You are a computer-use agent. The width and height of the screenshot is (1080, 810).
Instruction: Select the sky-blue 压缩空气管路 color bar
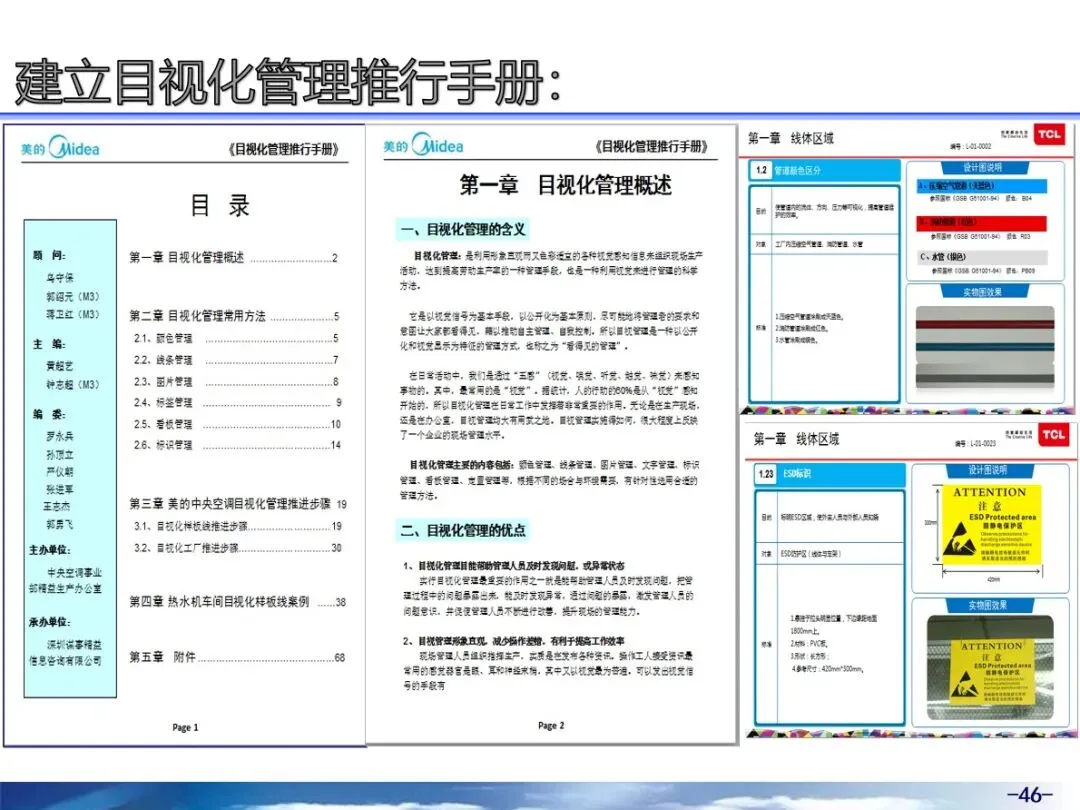[982, 186]
